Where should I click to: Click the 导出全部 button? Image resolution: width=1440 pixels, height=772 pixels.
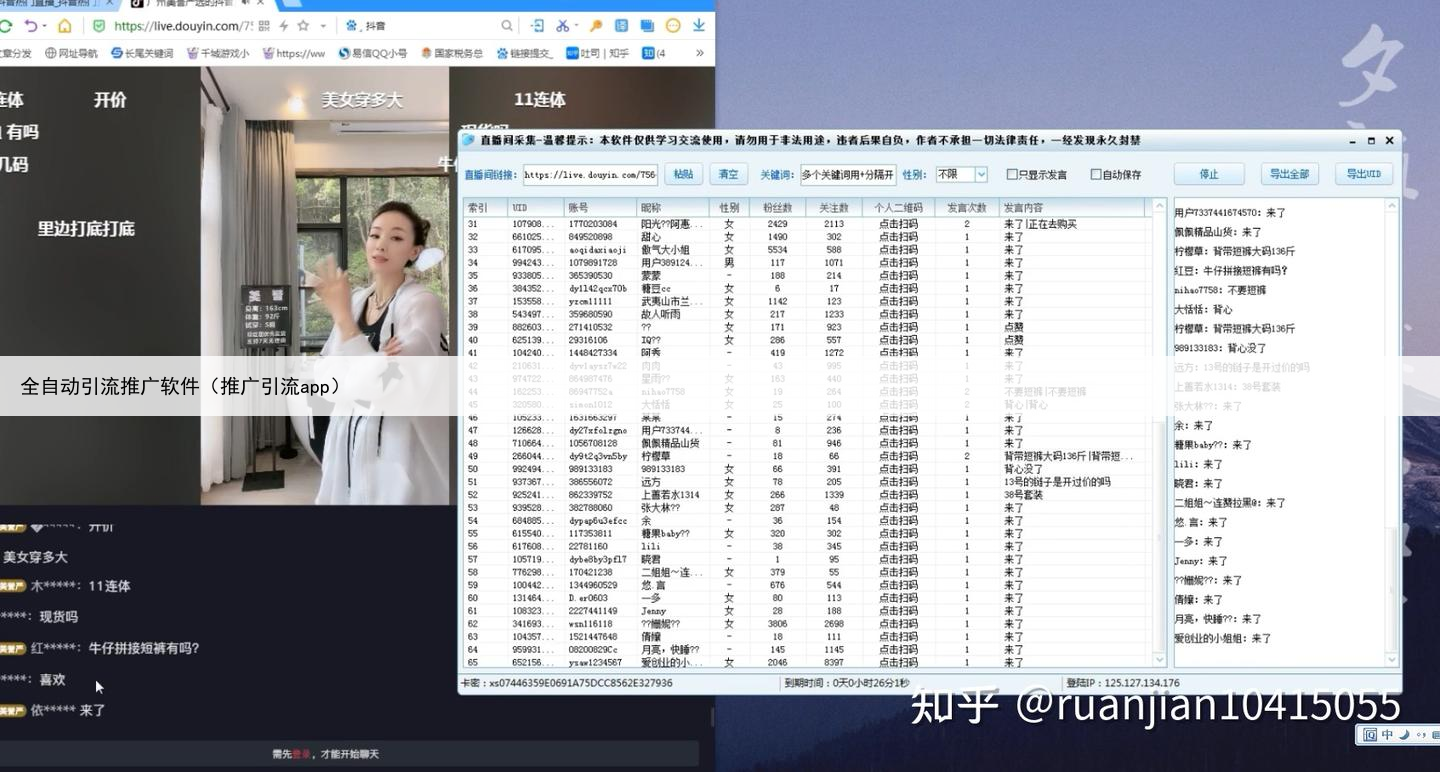[1289, 174]
